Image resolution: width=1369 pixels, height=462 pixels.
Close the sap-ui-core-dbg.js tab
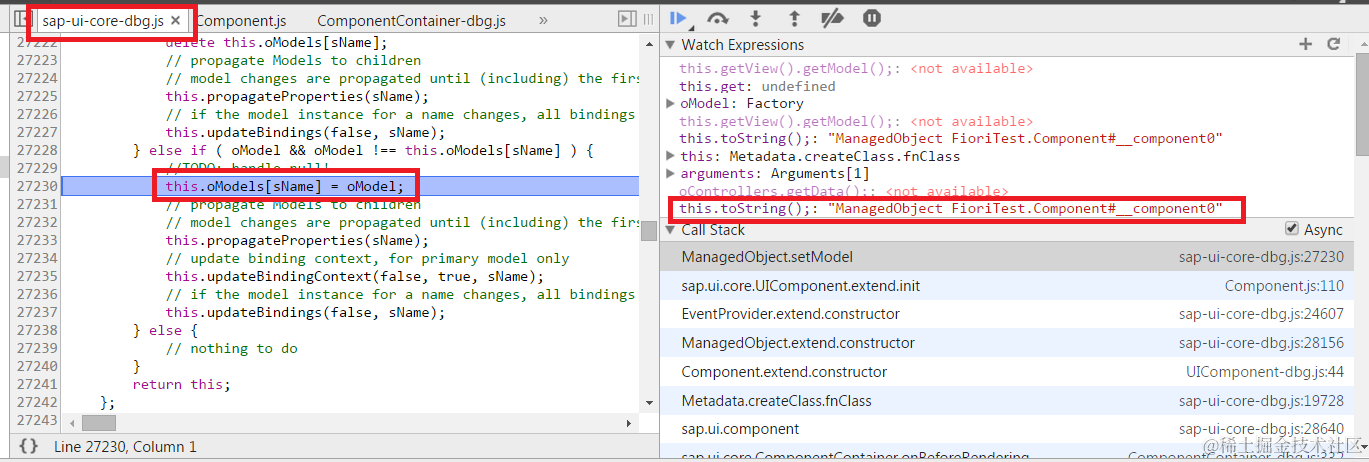pos(176,20)
